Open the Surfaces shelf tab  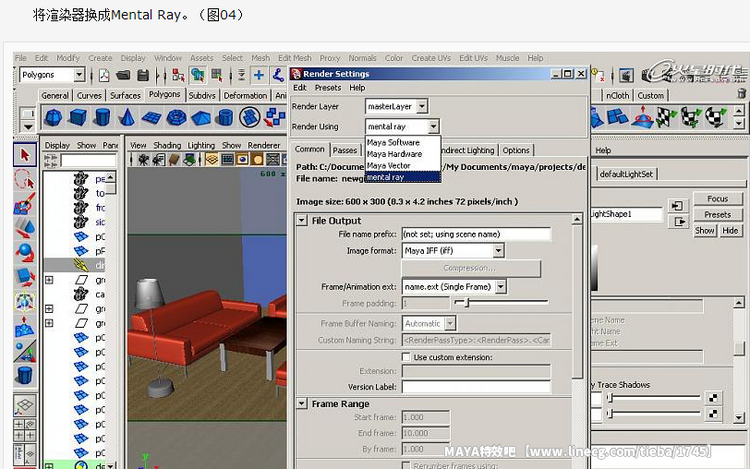coord(125,96)
